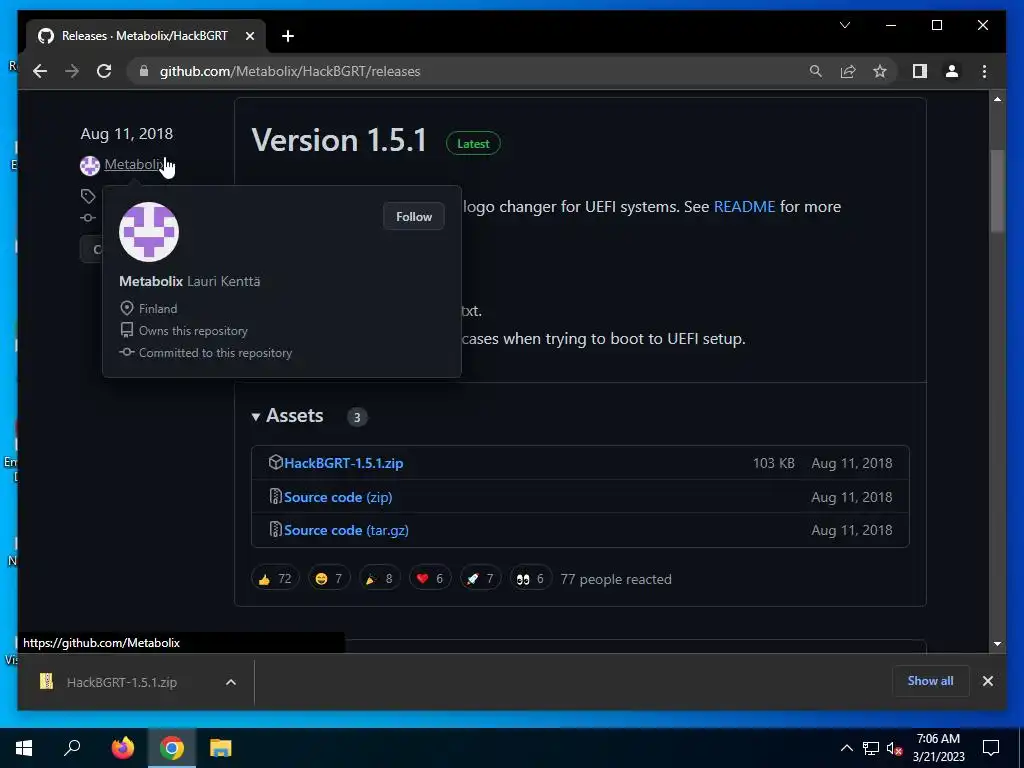The image size is (1024, 768).
Task: Click the 103 KB file size text
Action: 773,463
